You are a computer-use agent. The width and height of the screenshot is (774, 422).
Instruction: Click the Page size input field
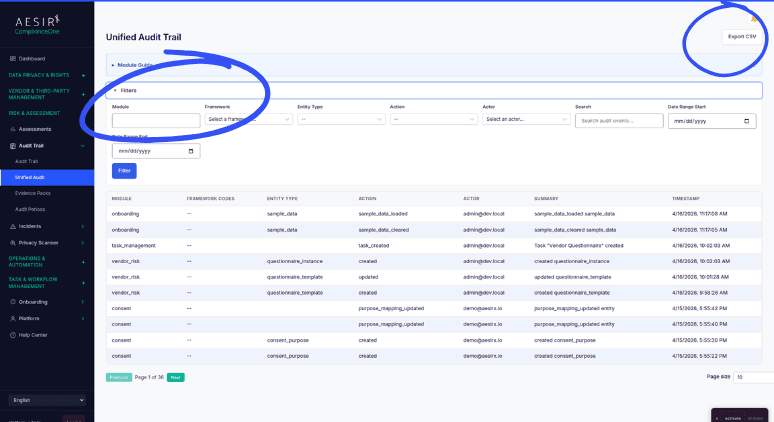[x=754, y=378]
